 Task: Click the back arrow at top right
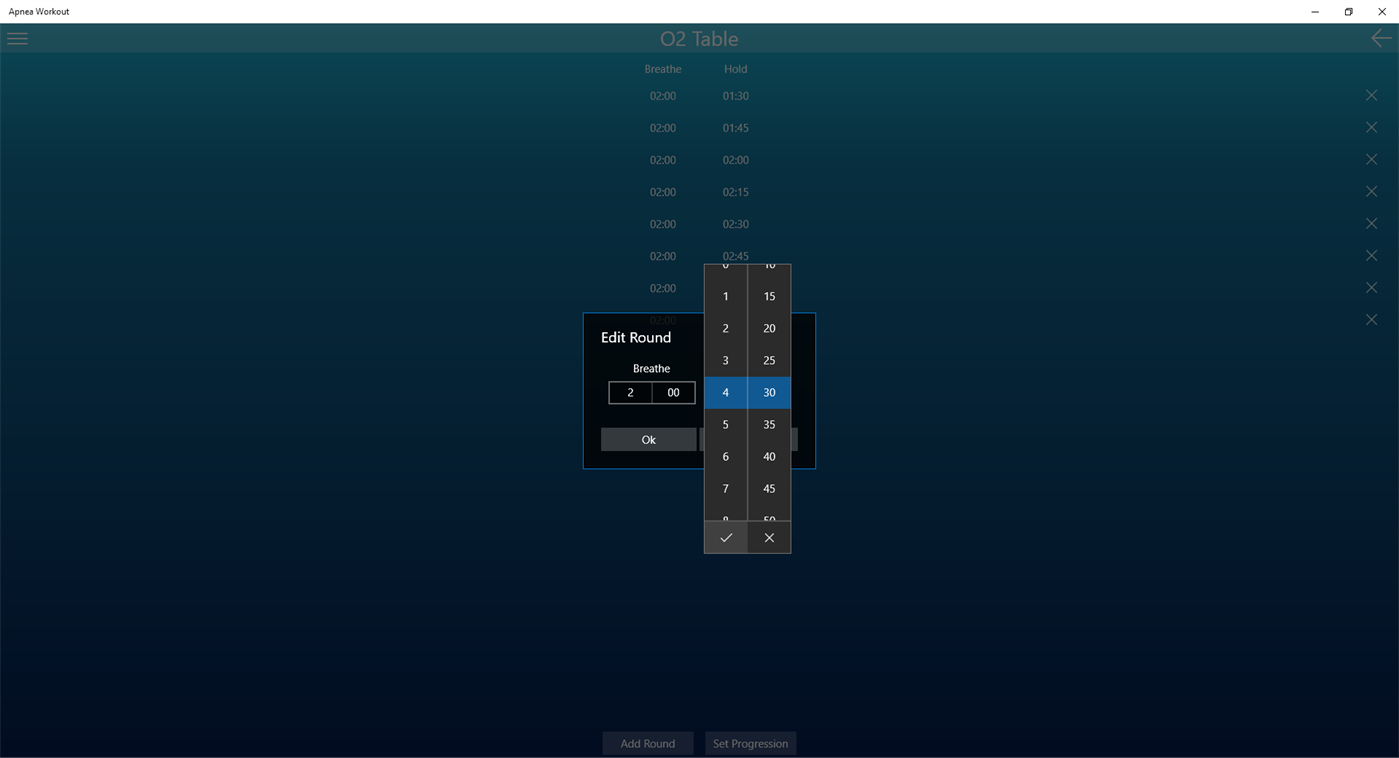[1381, 38]
